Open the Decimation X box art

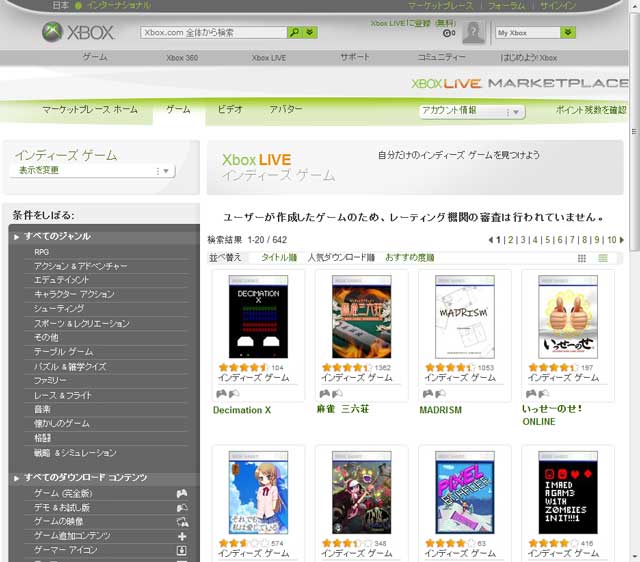click(x=258, y=317)
